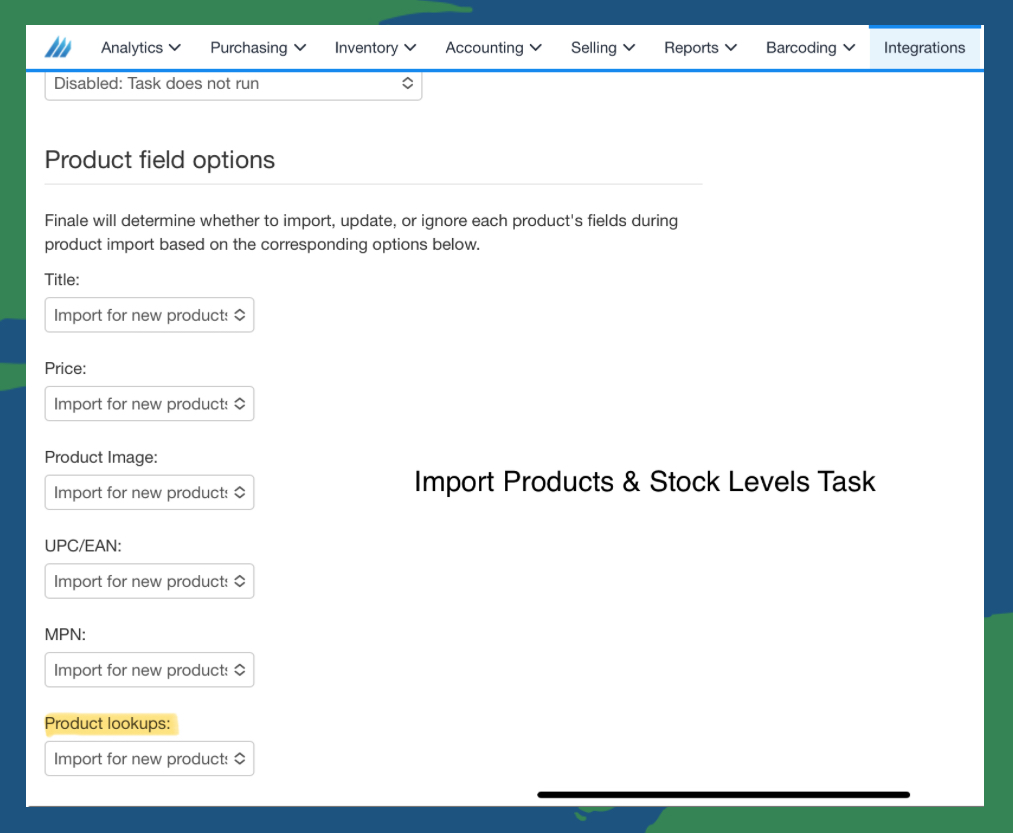Click the up-down arrows on Title select
The height and width of the screenshot is (833, 1013).
point(240,315)
